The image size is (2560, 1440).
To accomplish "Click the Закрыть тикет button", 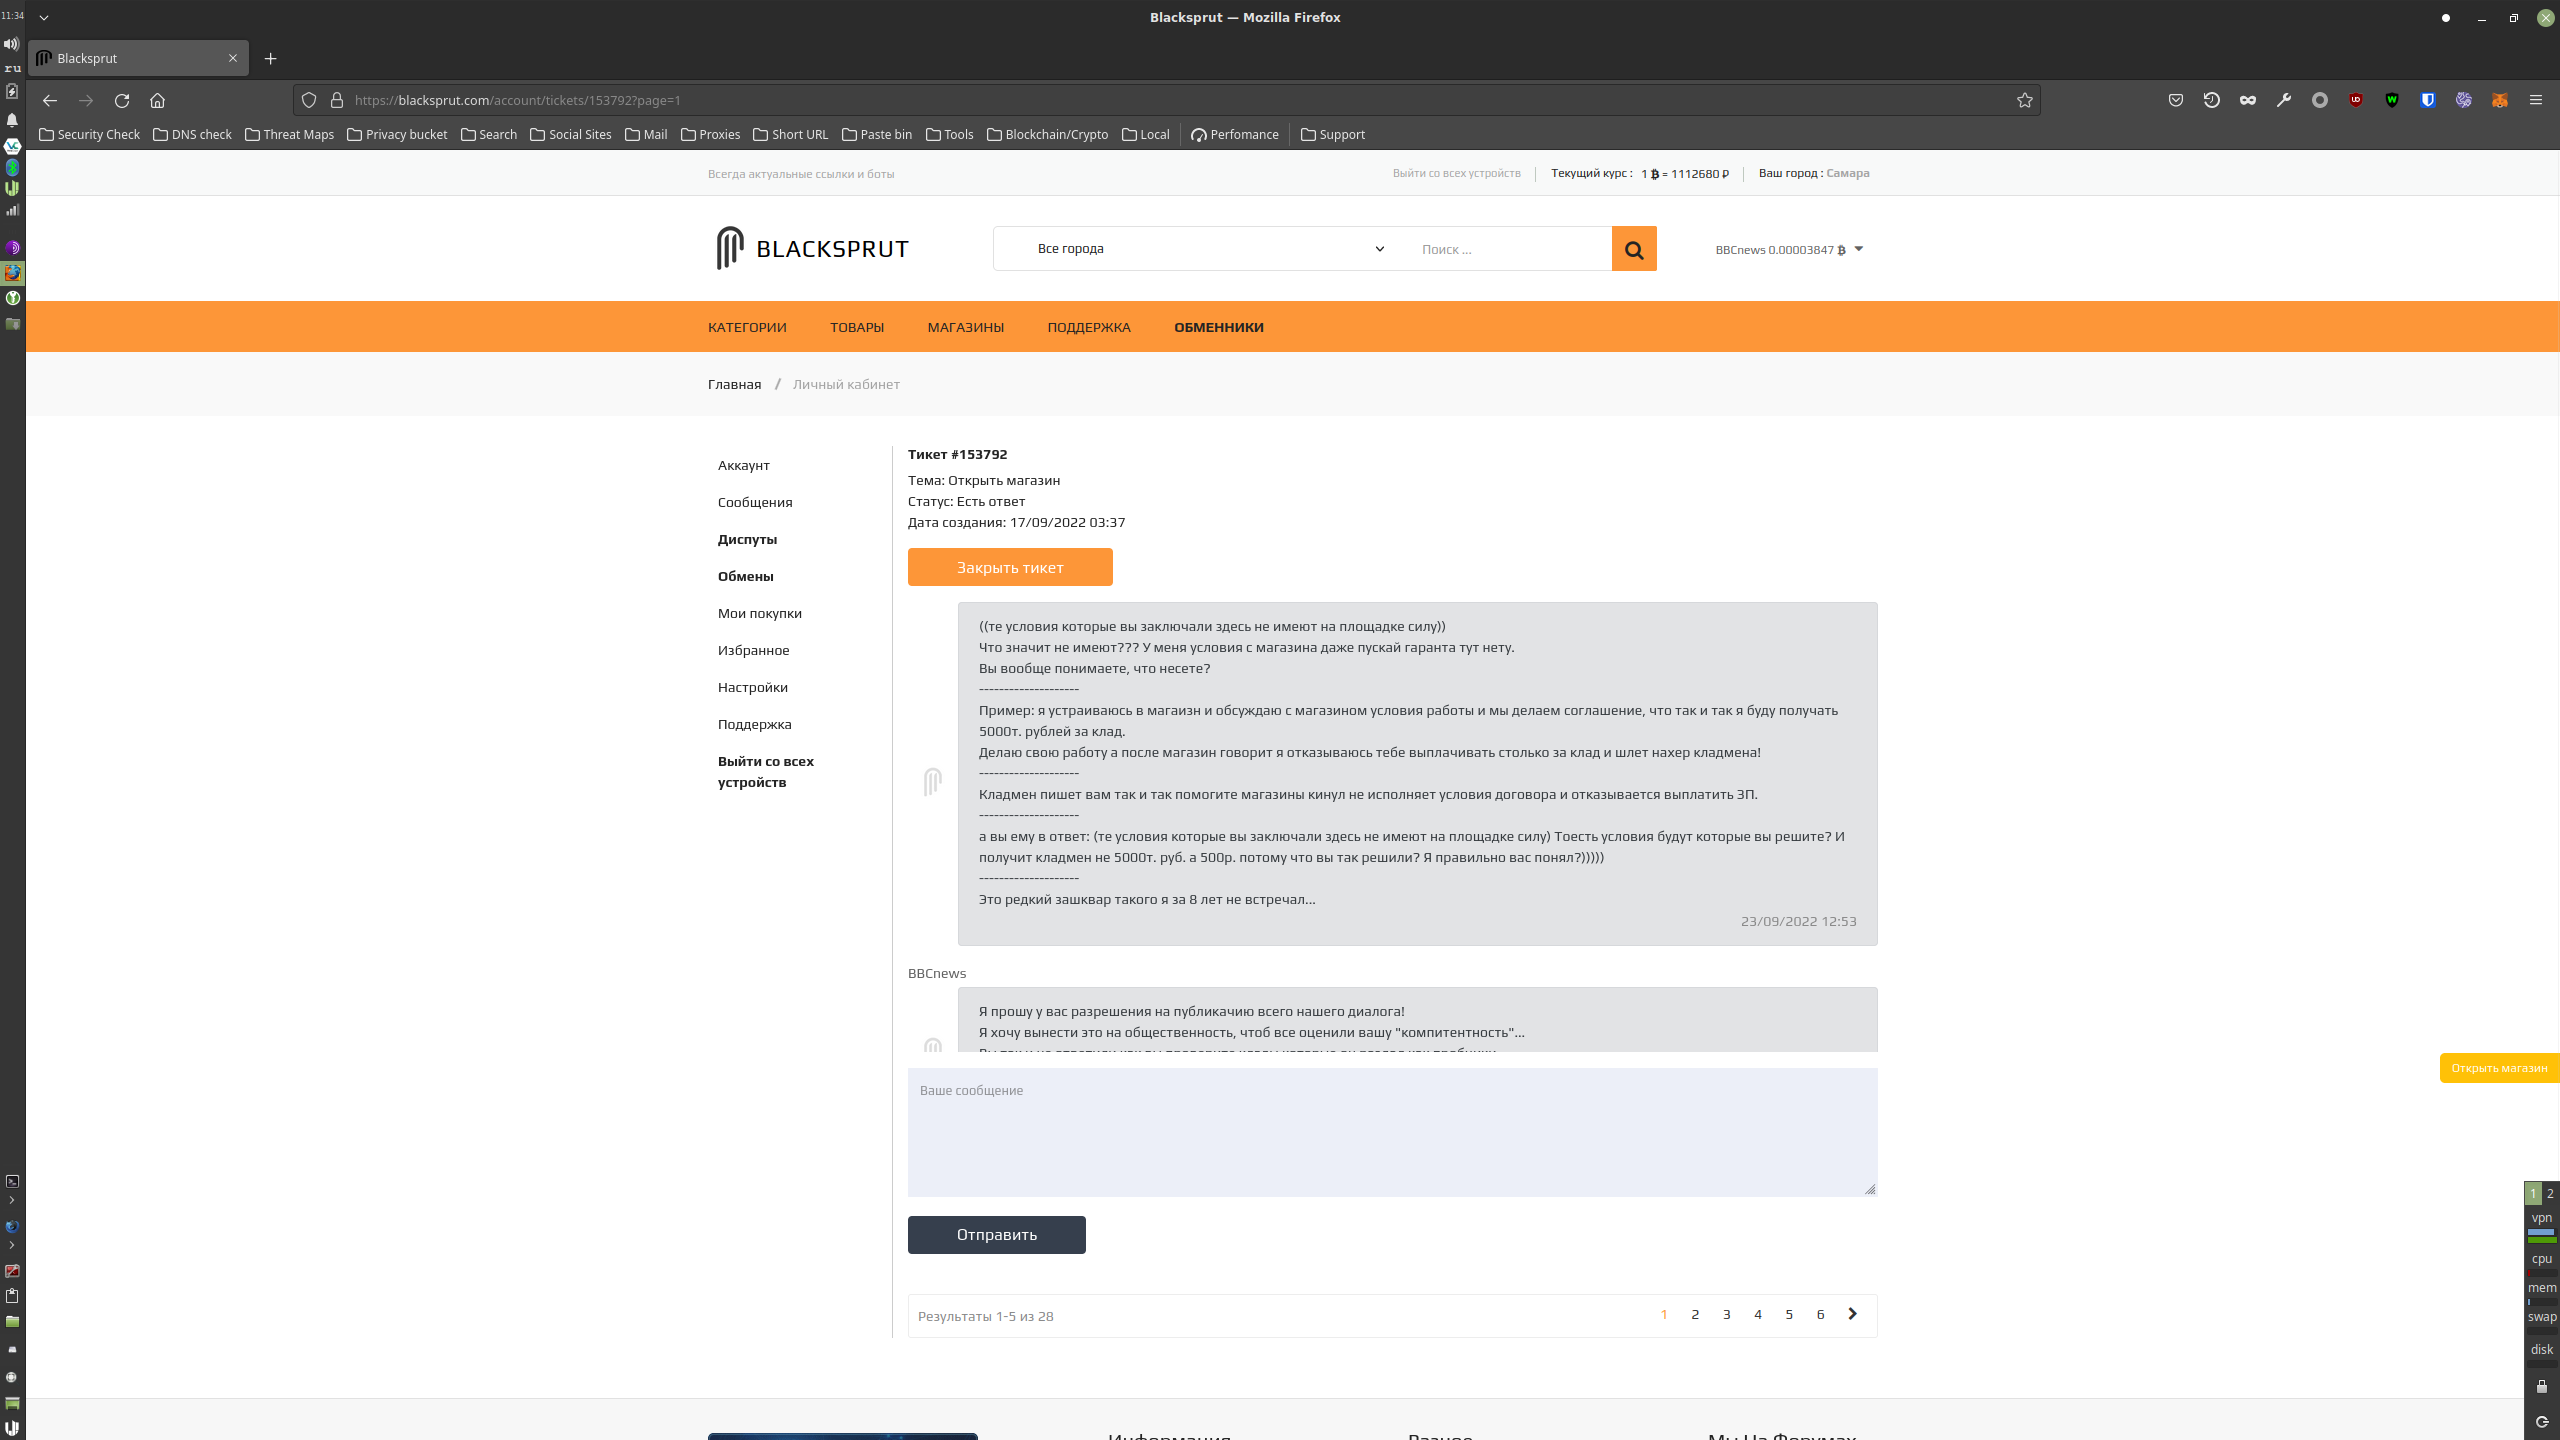I will 1010,567.
